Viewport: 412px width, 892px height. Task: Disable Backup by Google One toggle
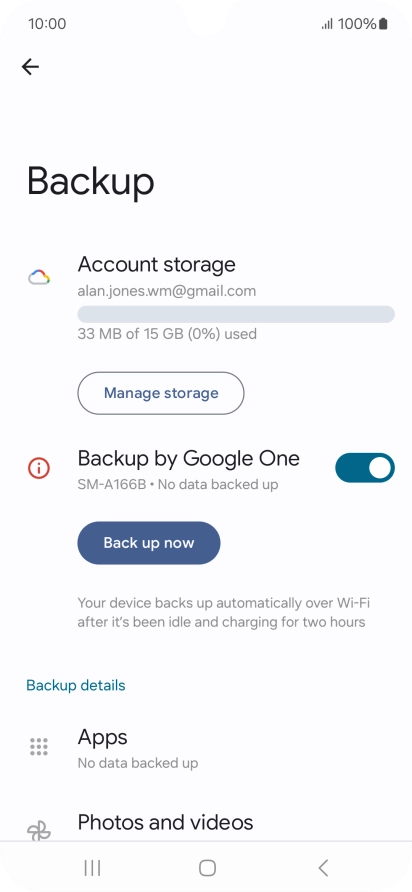point(365,468)
